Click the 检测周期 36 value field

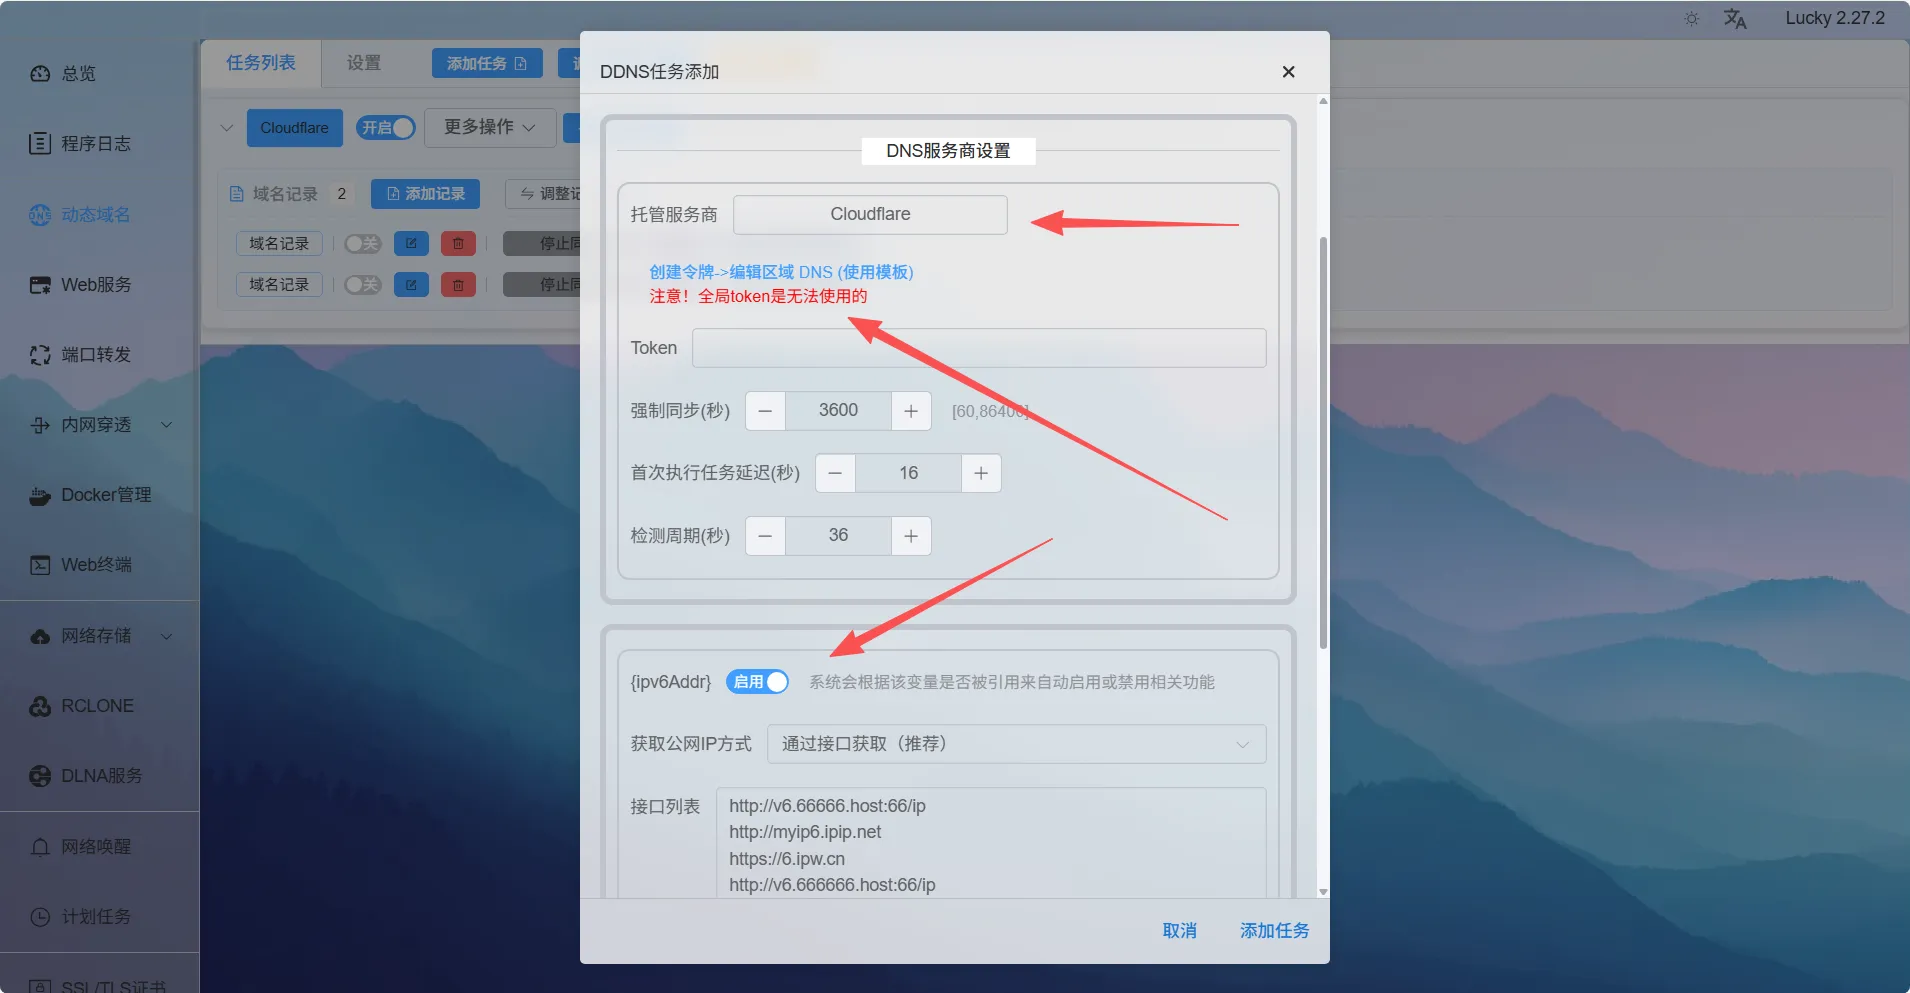click(838, 536)
